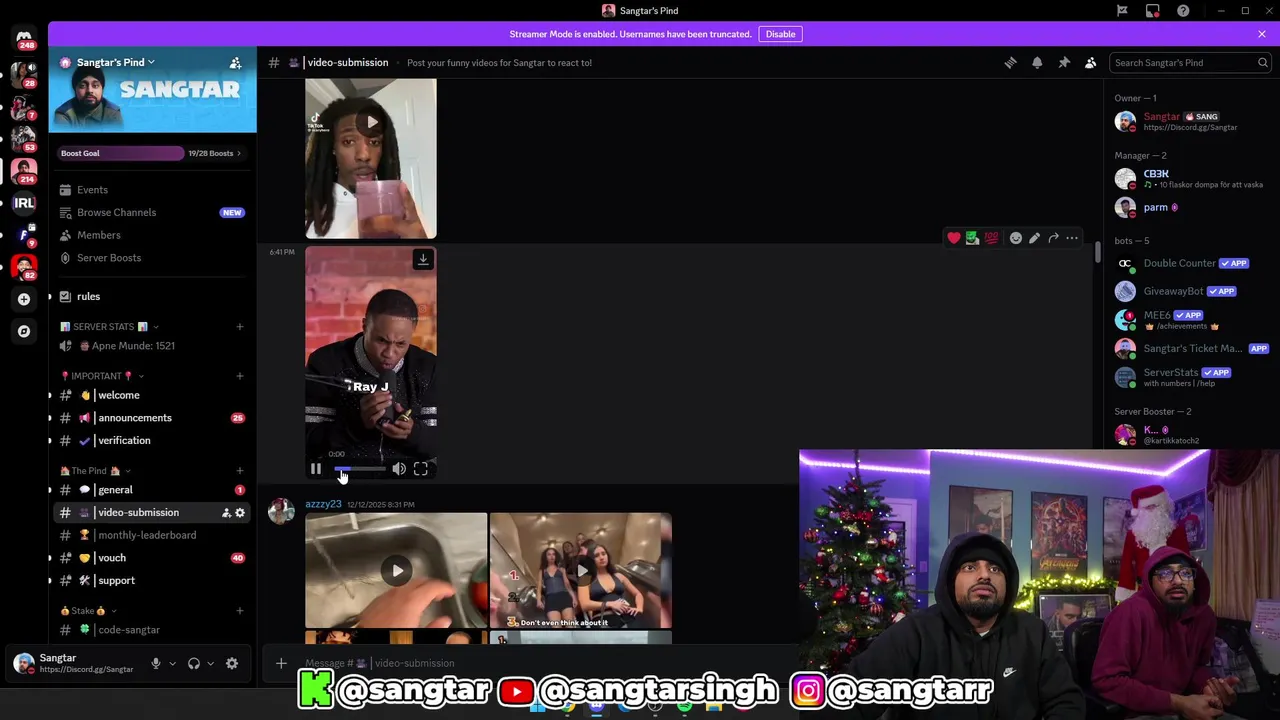Viewport: 1280px width, 720px height.
Task: Open Browse Channels
Action: pos(152,212)
